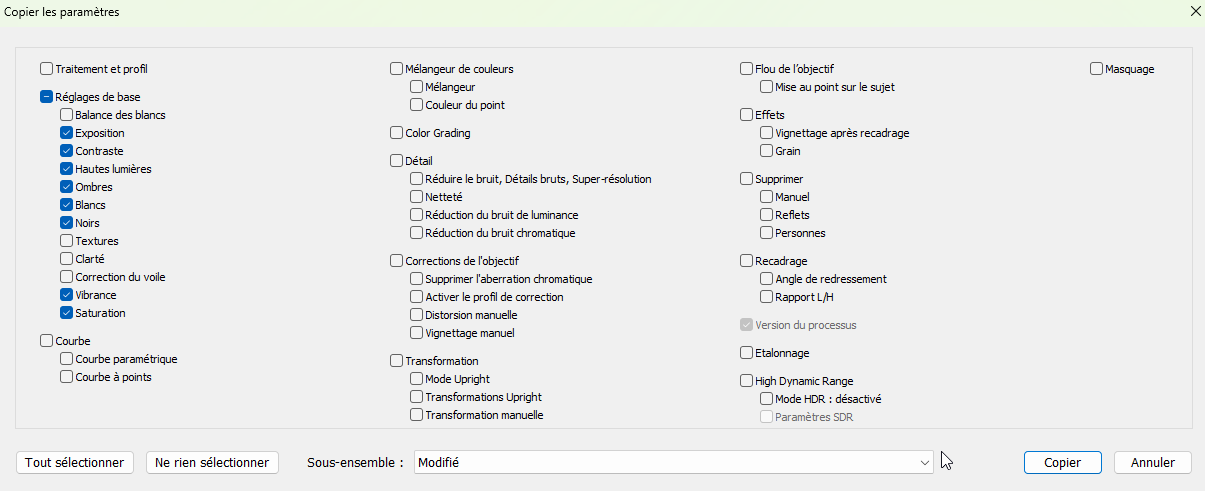The image size is (1205, 491).
Task: Enable the Balance des blancs checkbox
Action: (x=66, y=115)
